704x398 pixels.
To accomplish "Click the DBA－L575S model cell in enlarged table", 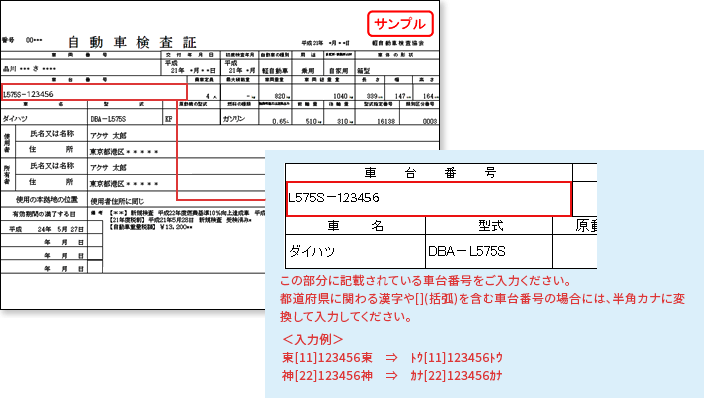I will click(489, 251).
